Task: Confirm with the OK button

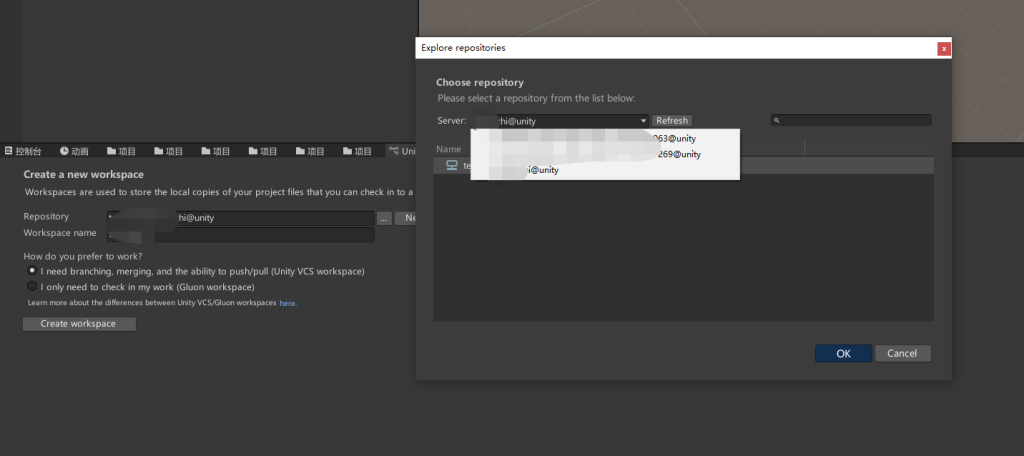Action: tap(843, 353)
